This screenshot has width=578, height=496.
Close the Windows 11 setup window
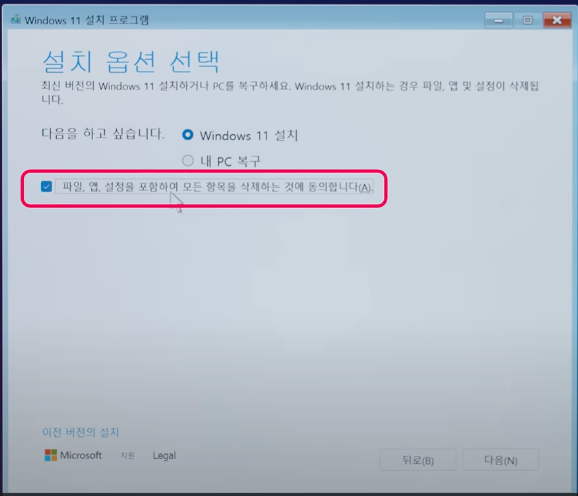(x=557, y=20)
